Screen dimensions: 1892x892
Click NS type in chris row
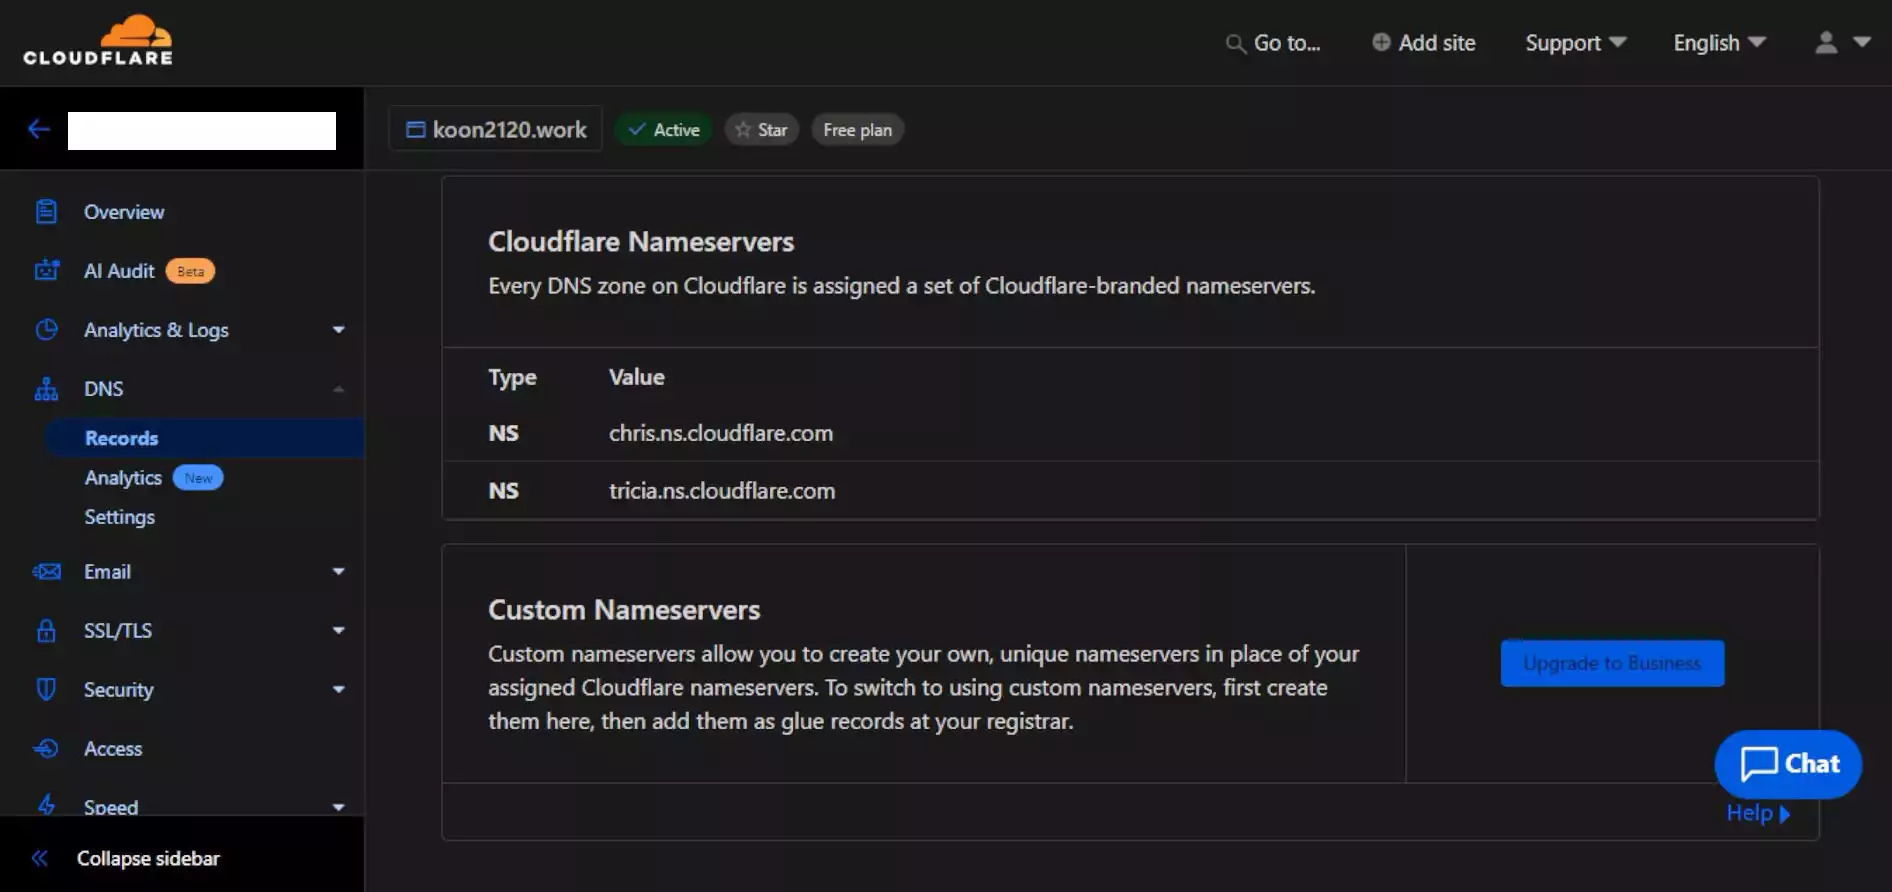[503, 433]
